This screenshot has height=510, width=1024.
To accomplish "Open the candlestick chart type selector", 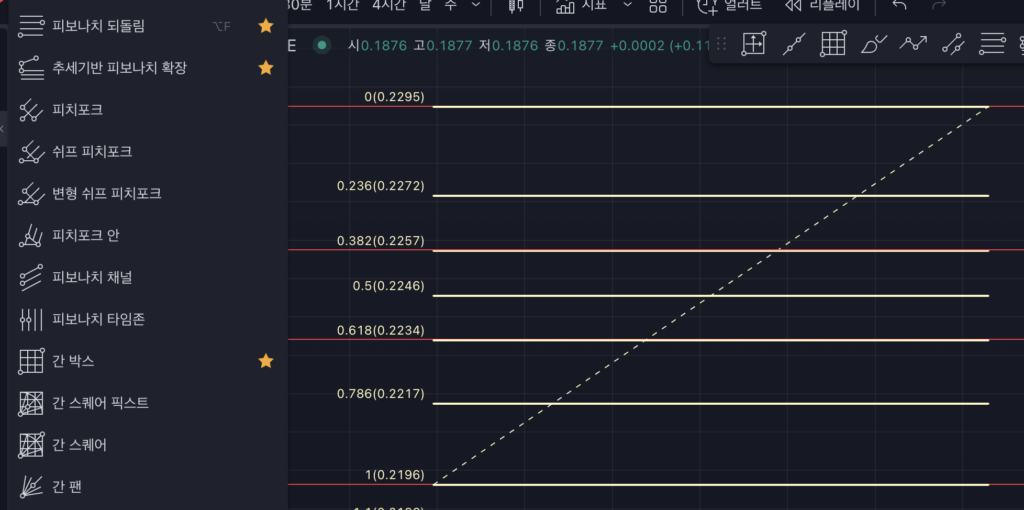I will pyautogui.click(x=516, y=5).
